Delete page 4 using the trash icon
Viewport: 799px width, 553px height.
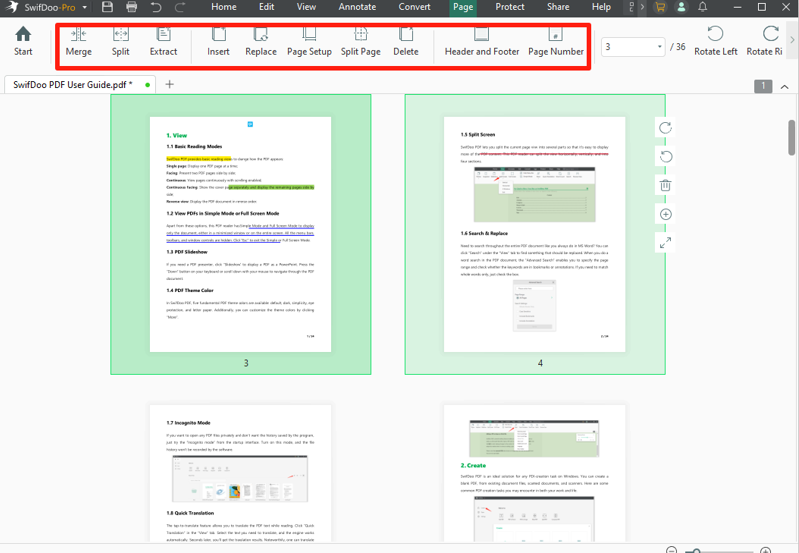pos(665,186)
